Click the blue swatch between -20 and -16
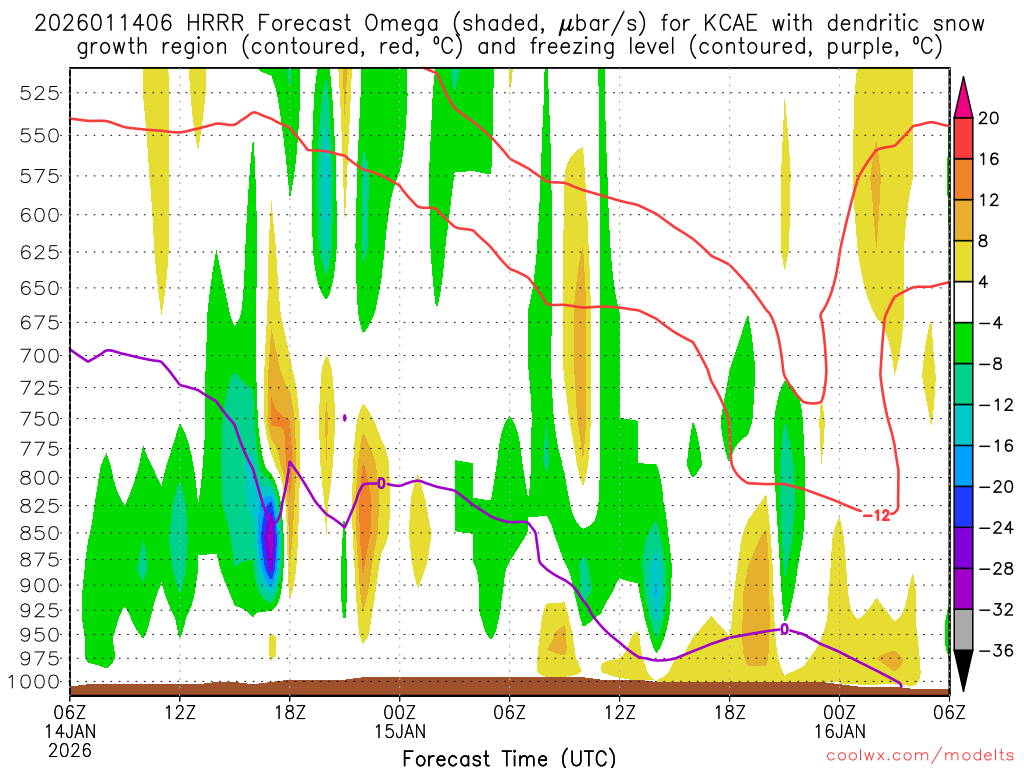This screenshot has width=1024, height=768. pyautogui.click(x=963, y=466)
